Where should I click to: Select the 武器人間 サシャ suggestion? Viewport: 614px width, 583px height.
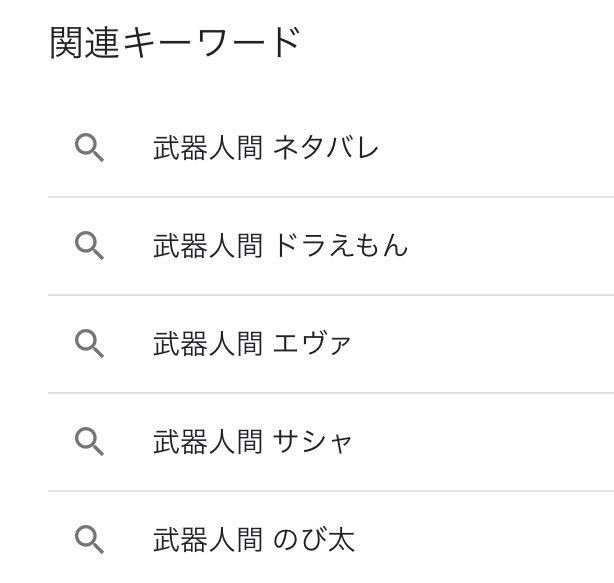[331, 442]
